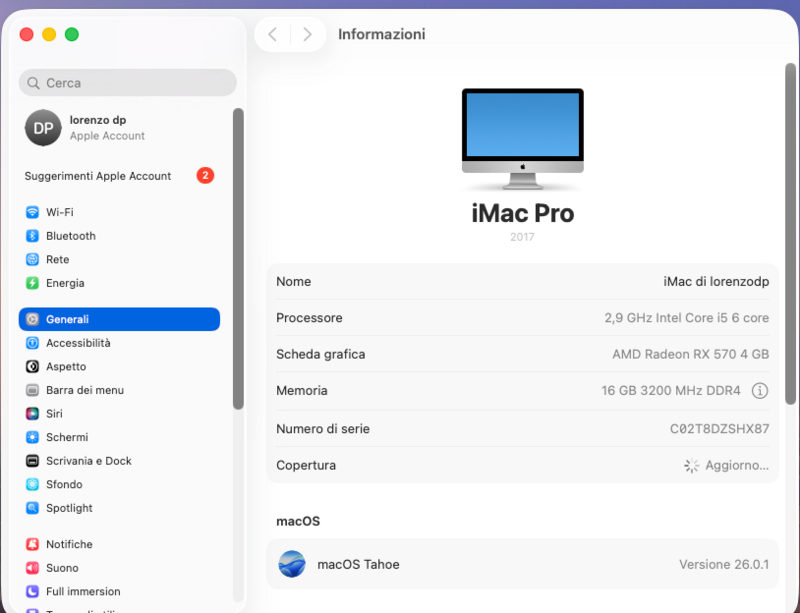Viewport: 800px width, 613px height.
Task: Click the memory info circle icon
Action: pyautogui.click(x=760, y=391)
